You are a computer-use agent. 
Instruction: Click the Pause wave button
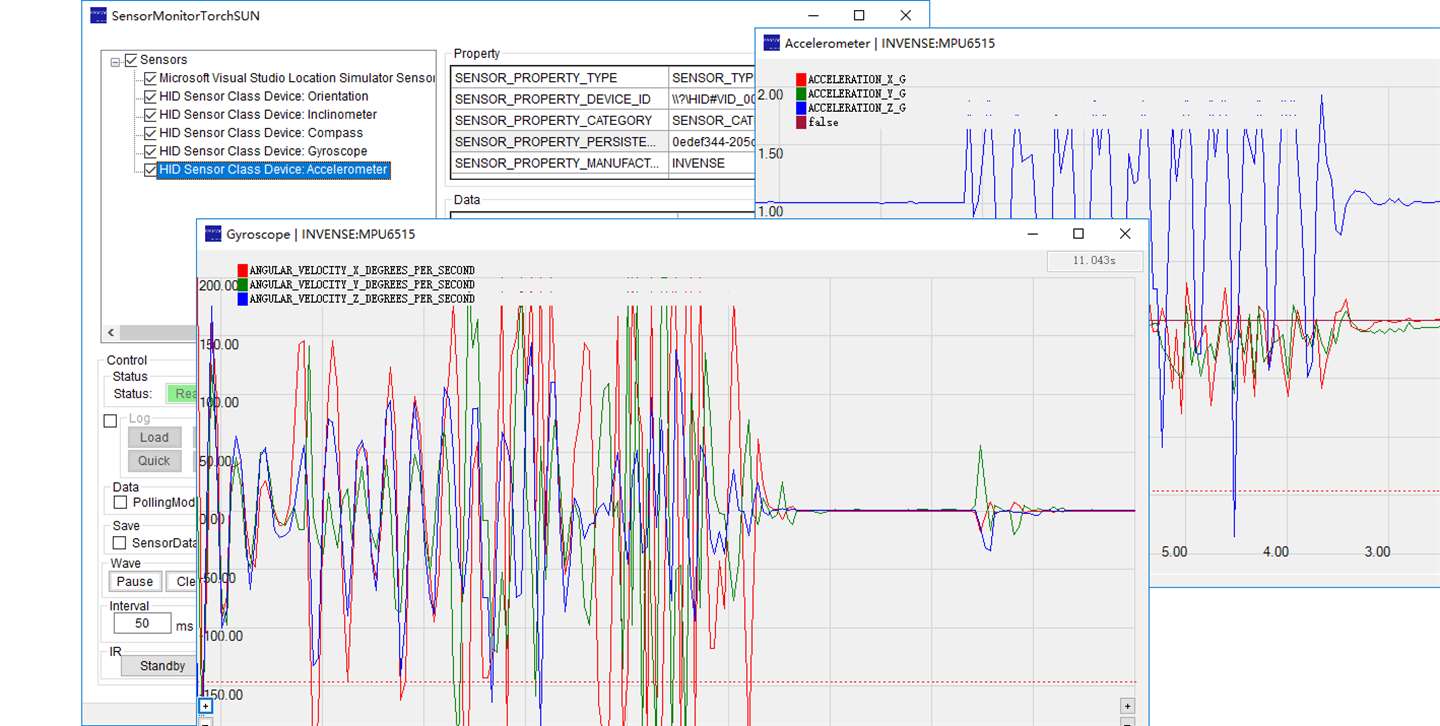coord(135,582)
